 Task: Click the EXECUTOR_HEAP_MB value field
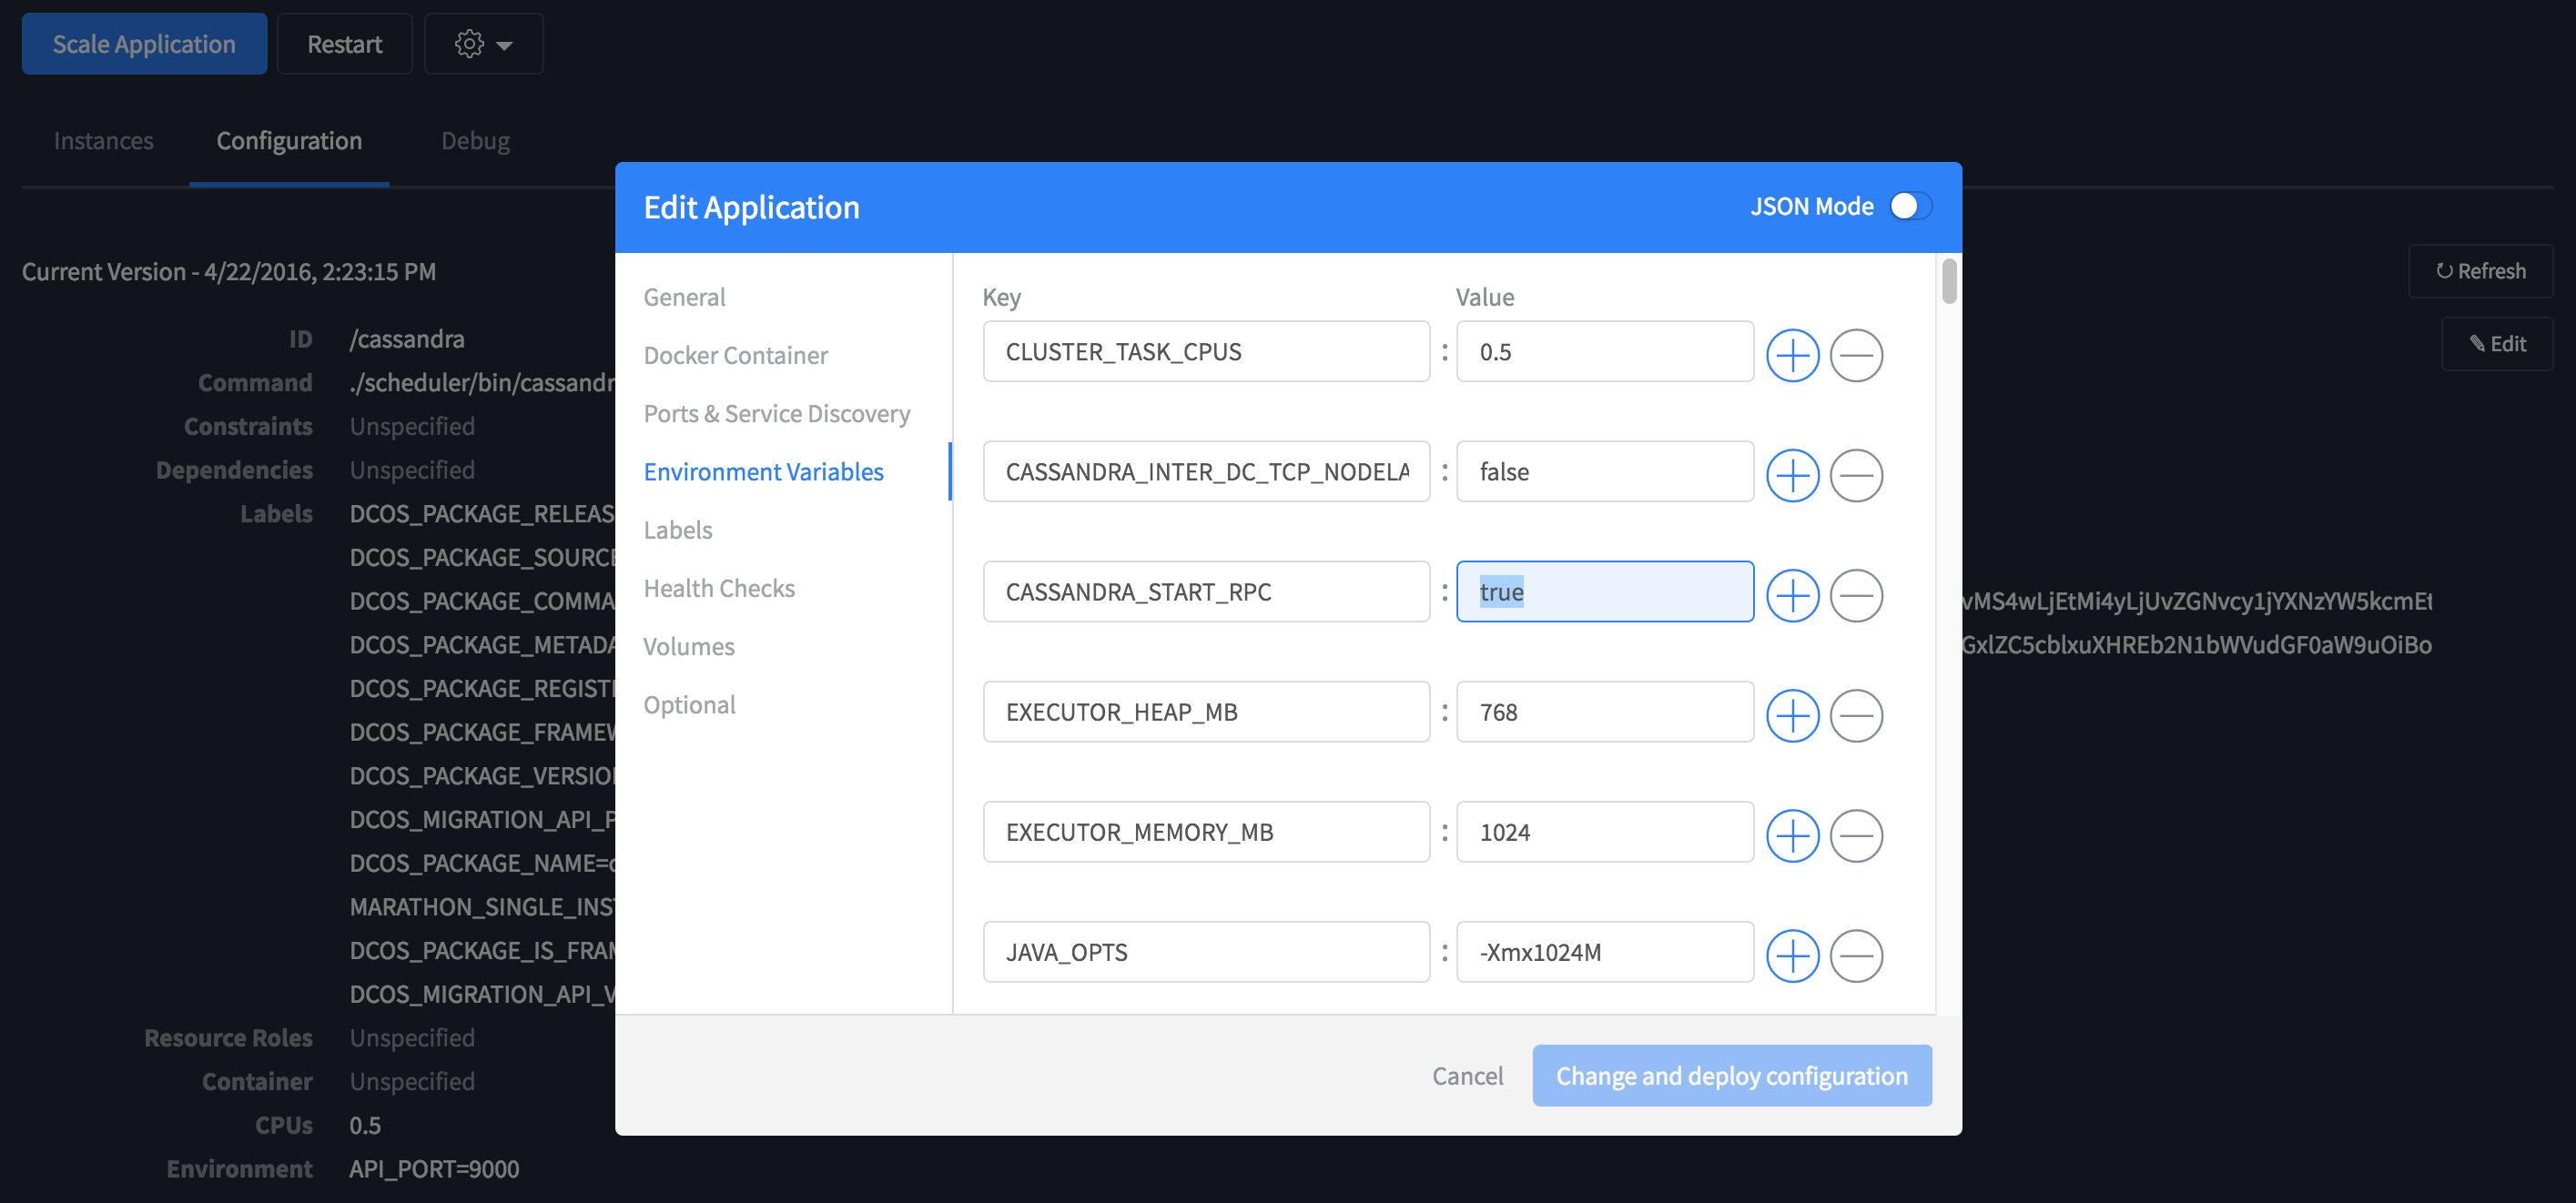click(x=1603, y=711)
